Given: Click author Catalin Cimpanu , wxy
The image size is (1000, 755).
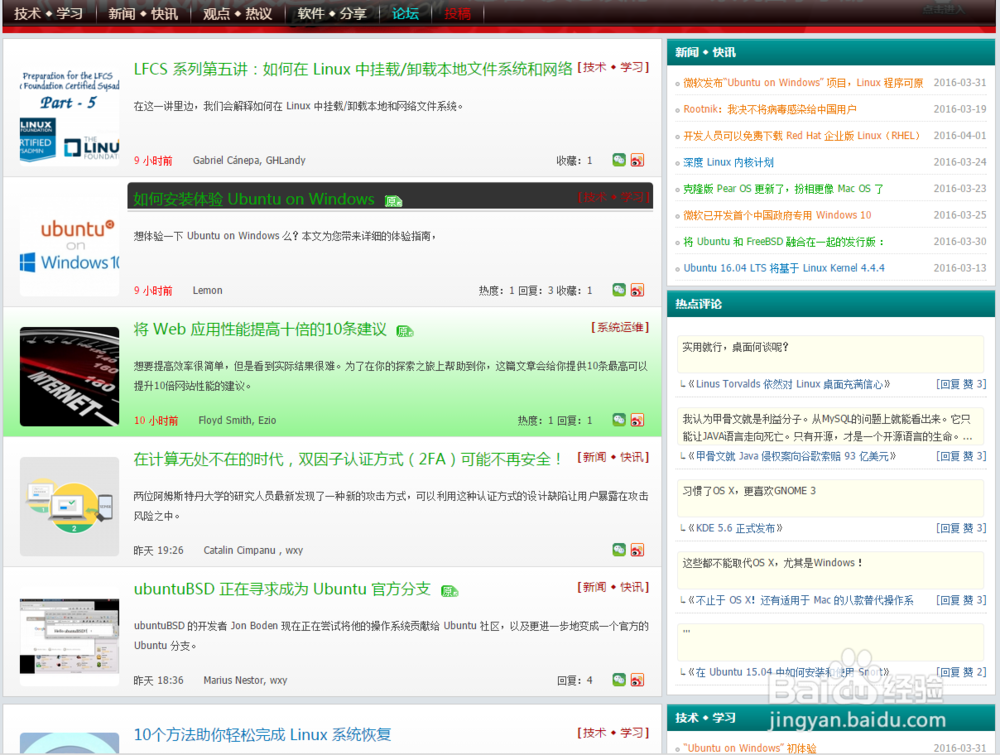Looking at the screenshot, I should 253,550.
